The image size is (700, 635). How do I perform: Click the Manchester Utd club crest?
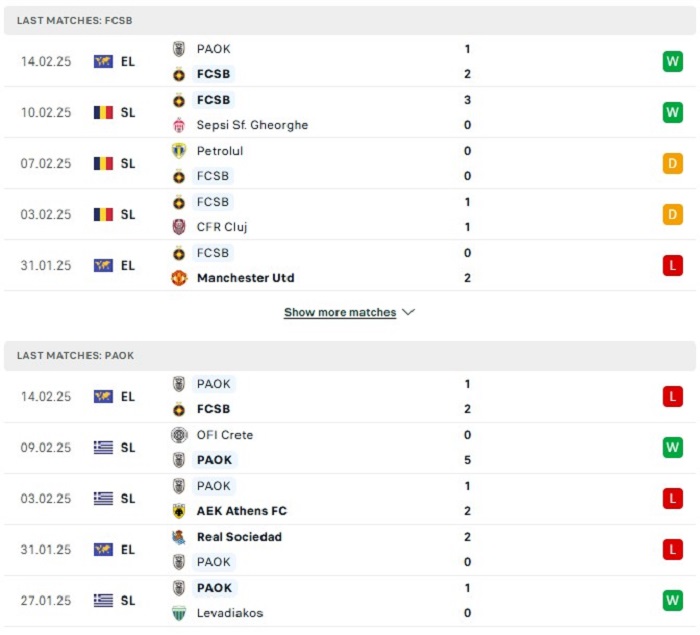coord(179,278)
